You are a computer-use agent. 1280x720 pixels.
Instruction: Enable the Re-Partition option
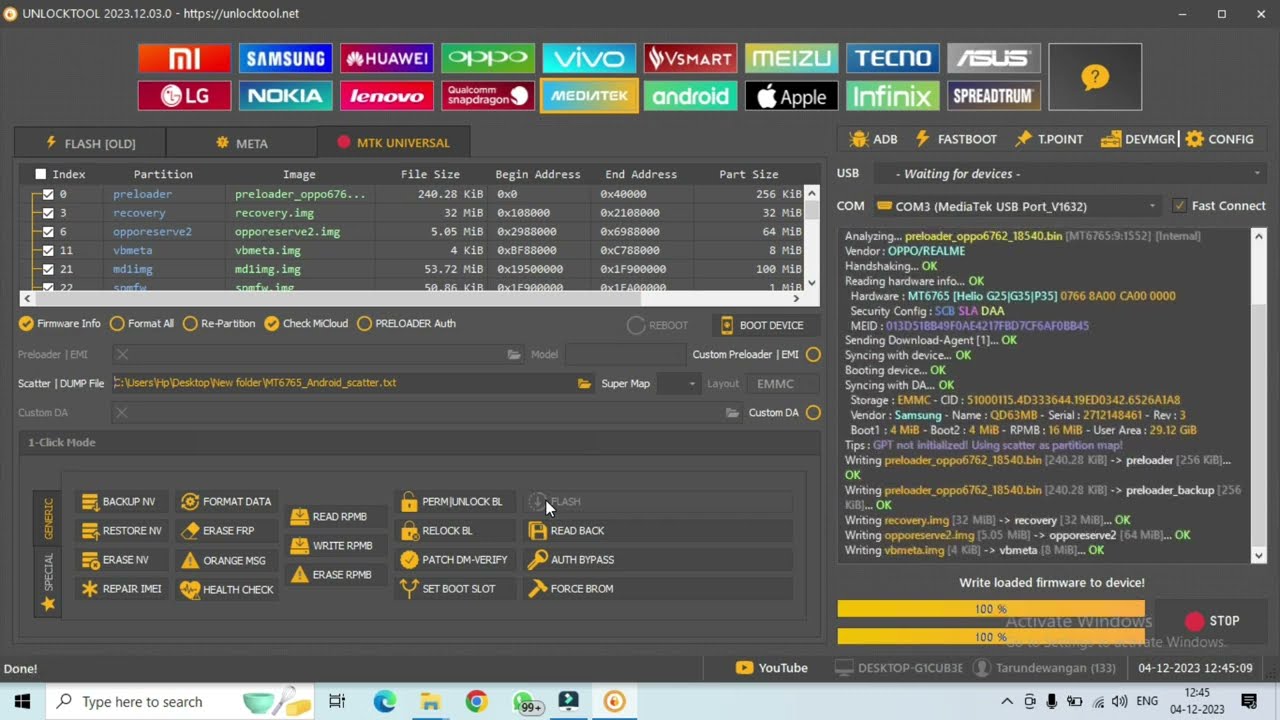[x=218, y=324]
